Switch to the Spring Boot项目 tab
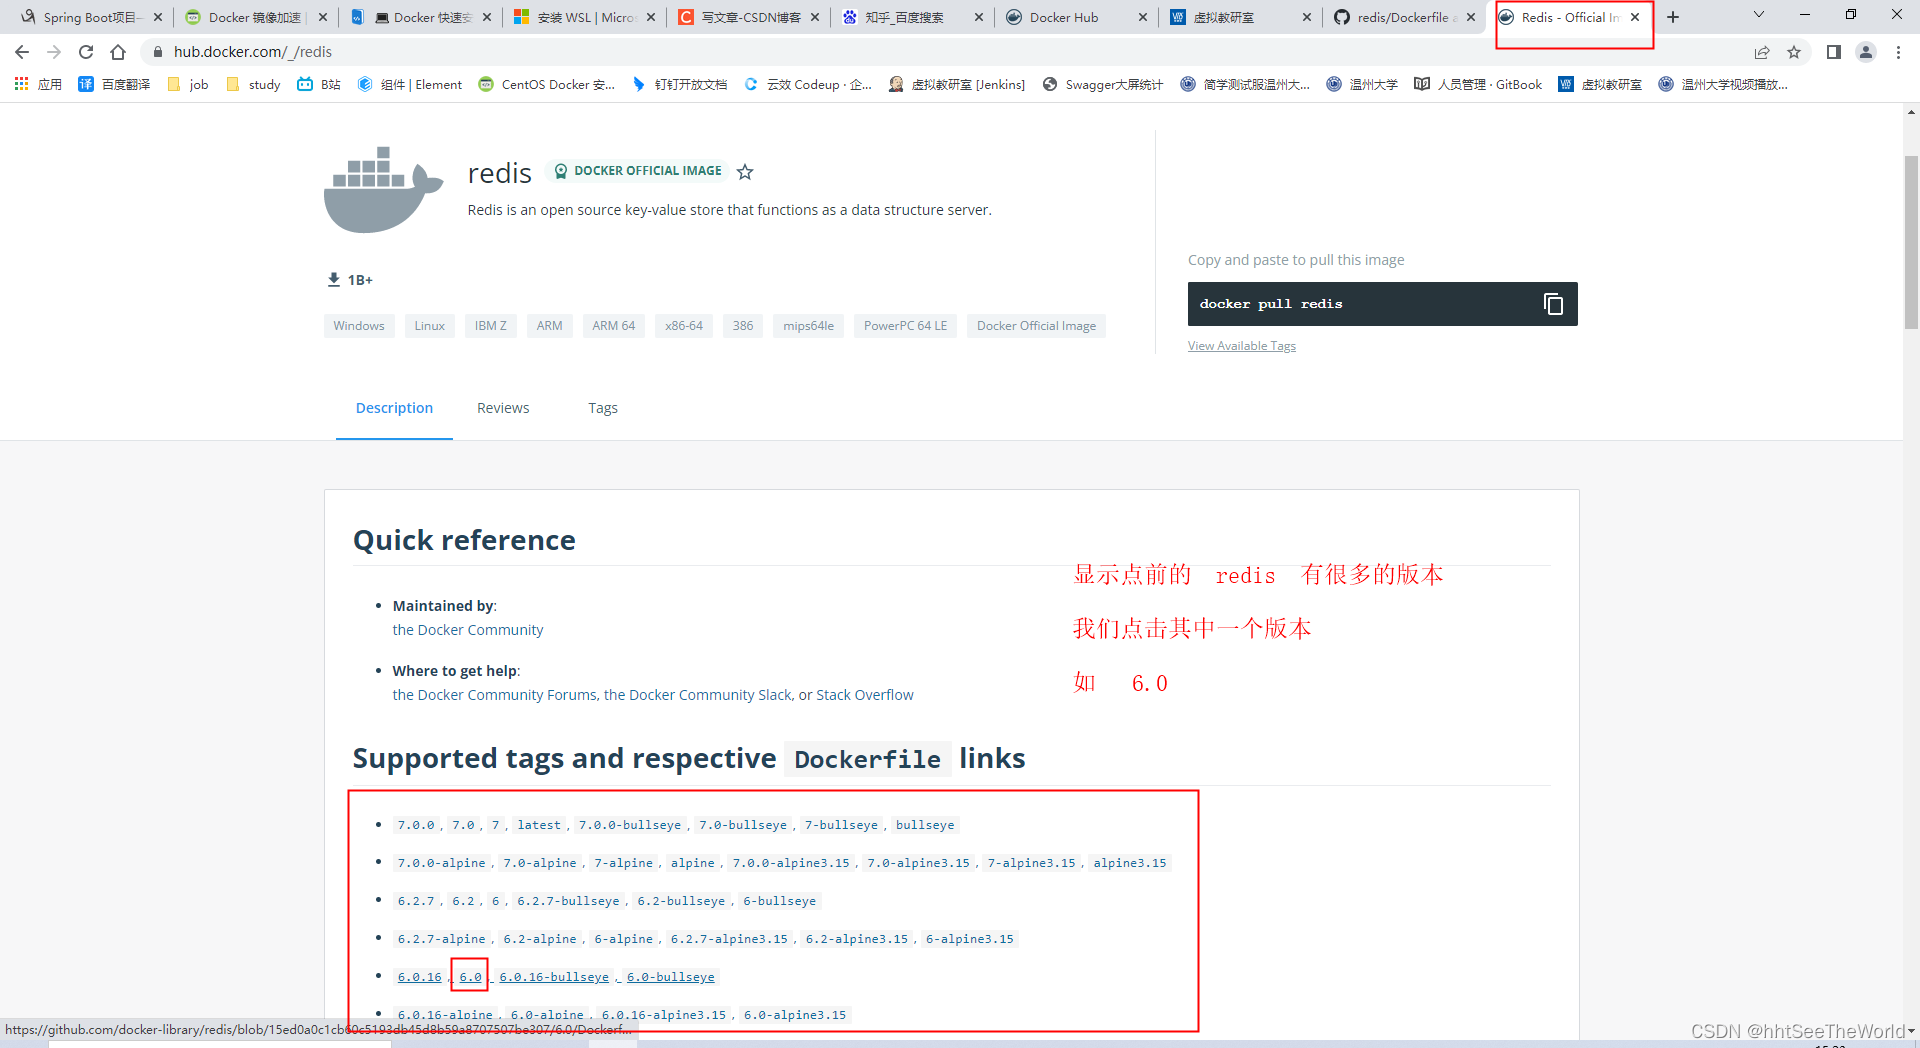1920x1048 pixels. tap(88, 17)
